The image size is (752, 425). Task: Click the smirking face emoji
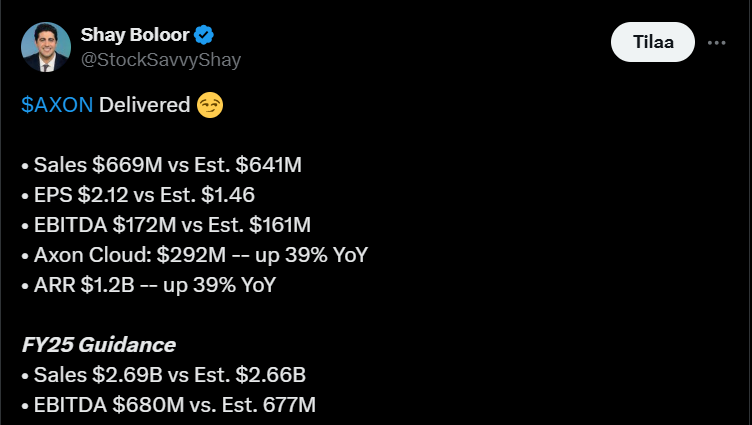pyautogui.click(x=210, y=105)
